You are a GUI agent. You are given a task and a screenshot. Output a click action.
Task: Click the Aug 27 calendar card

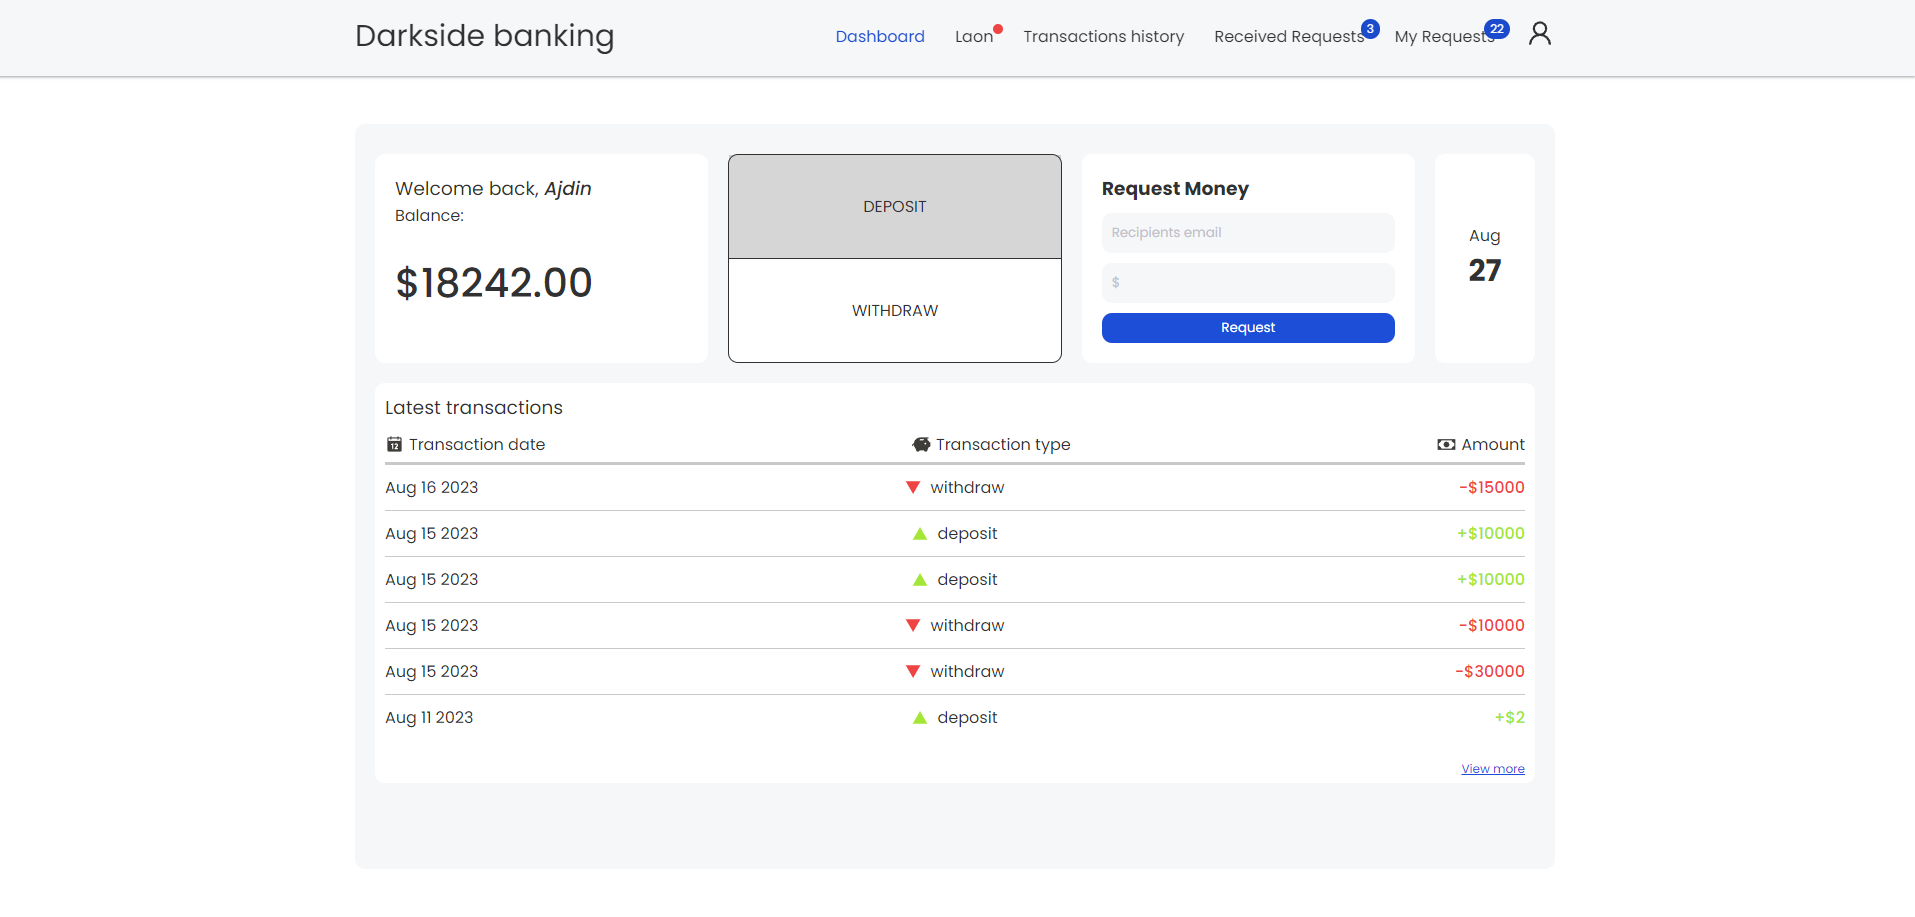pos(1484,257)
